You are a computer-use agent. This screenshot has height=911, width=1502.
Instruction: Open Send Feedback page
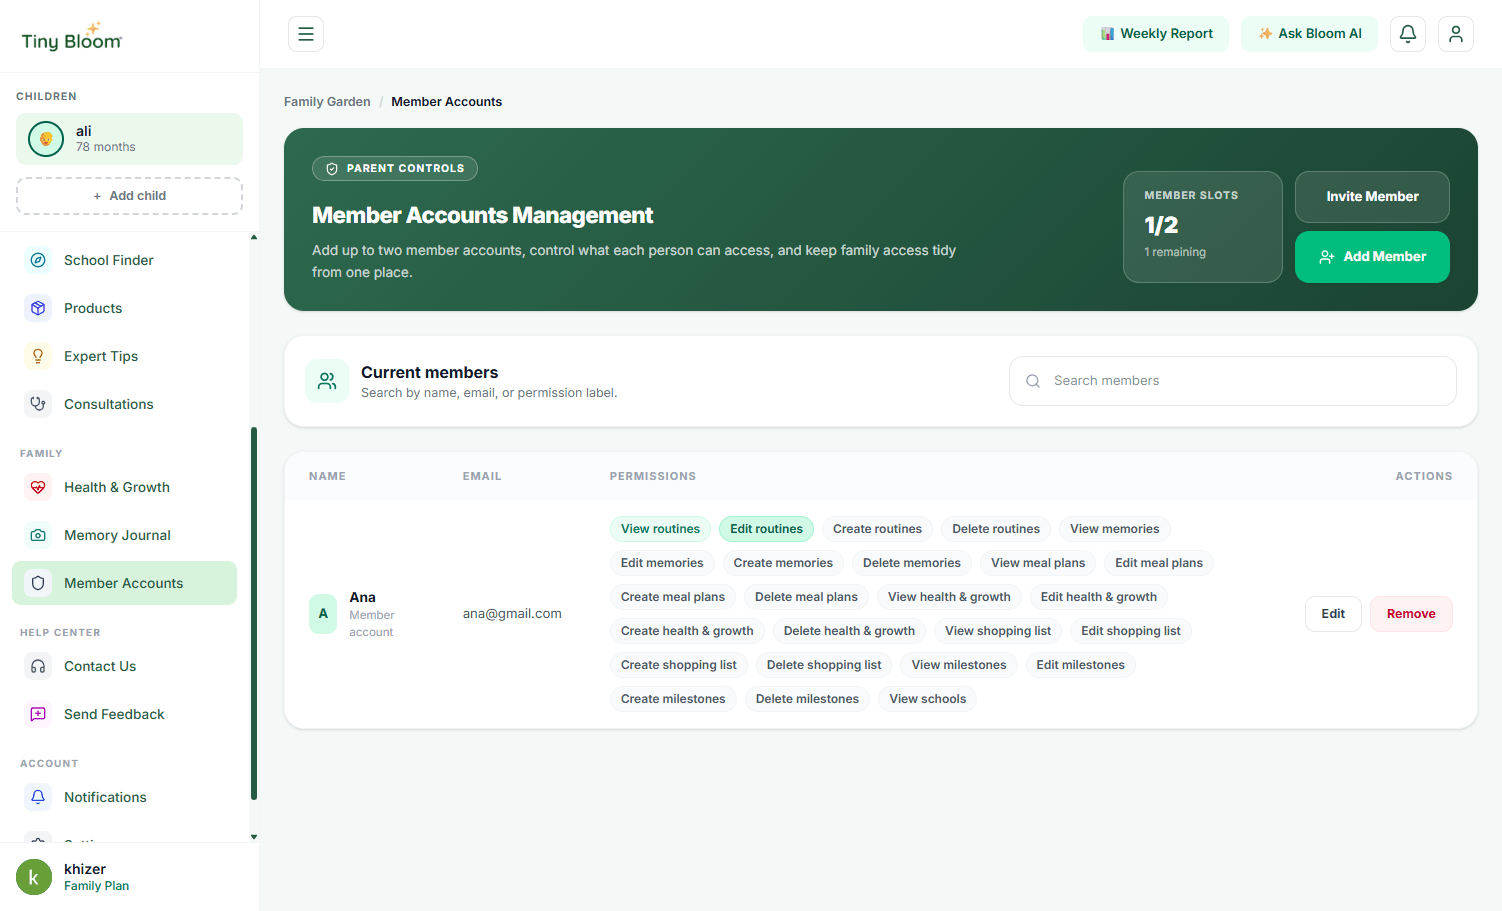pyautogui.click(x=124, y=714)
